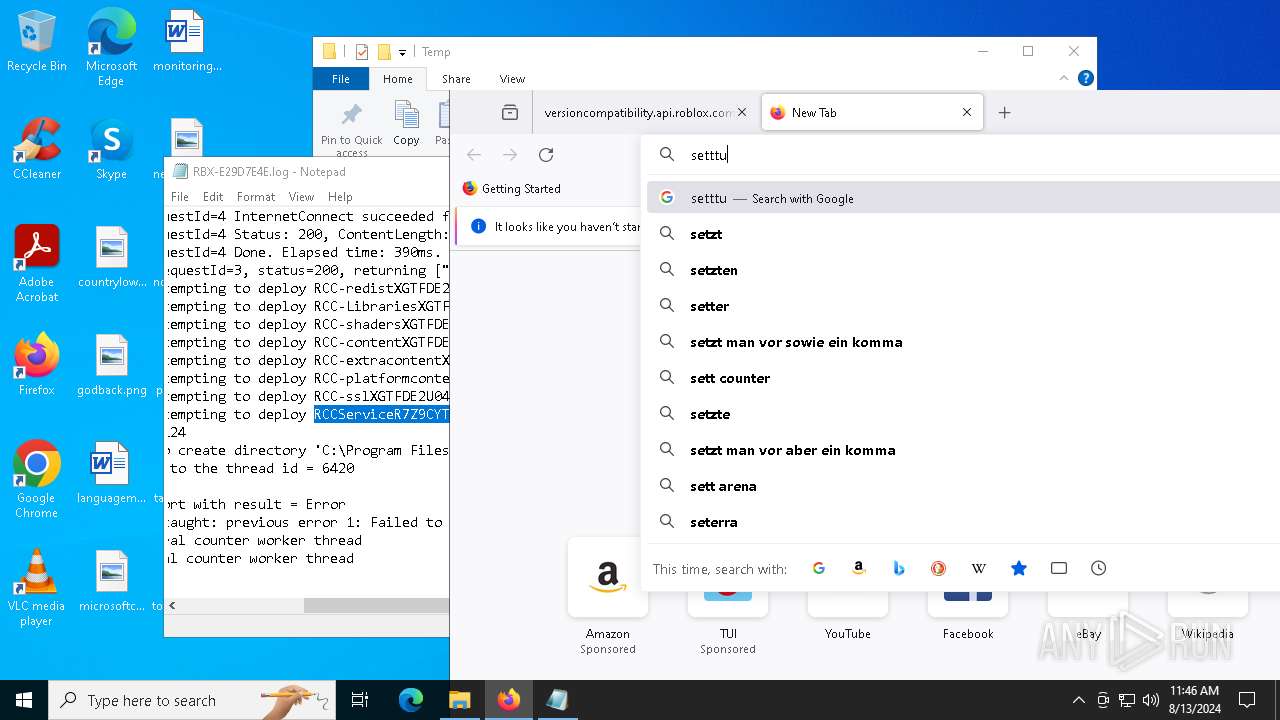Viewport: 1280px width, 720px height.
Task: Search in history using clock icon
Action: pyautogui.click(x=1099, y=568)
